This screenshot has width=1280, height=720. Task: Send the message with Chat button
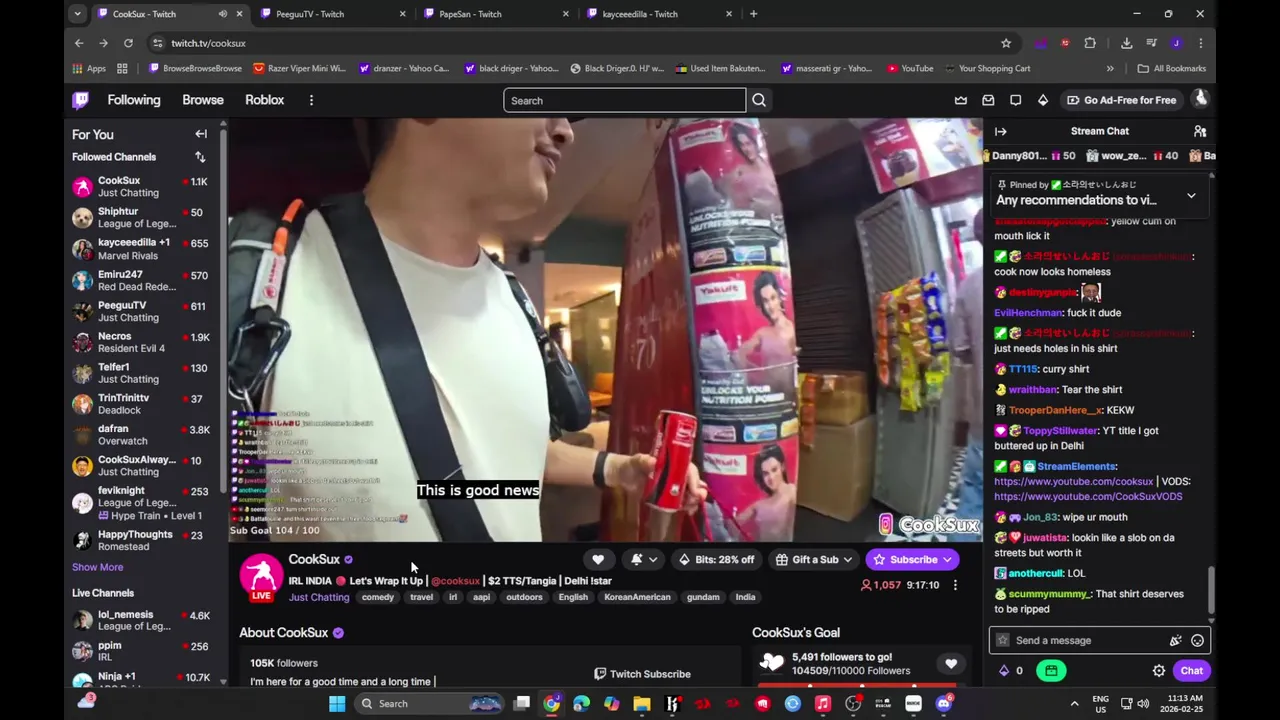click(x=1191, y=671)
